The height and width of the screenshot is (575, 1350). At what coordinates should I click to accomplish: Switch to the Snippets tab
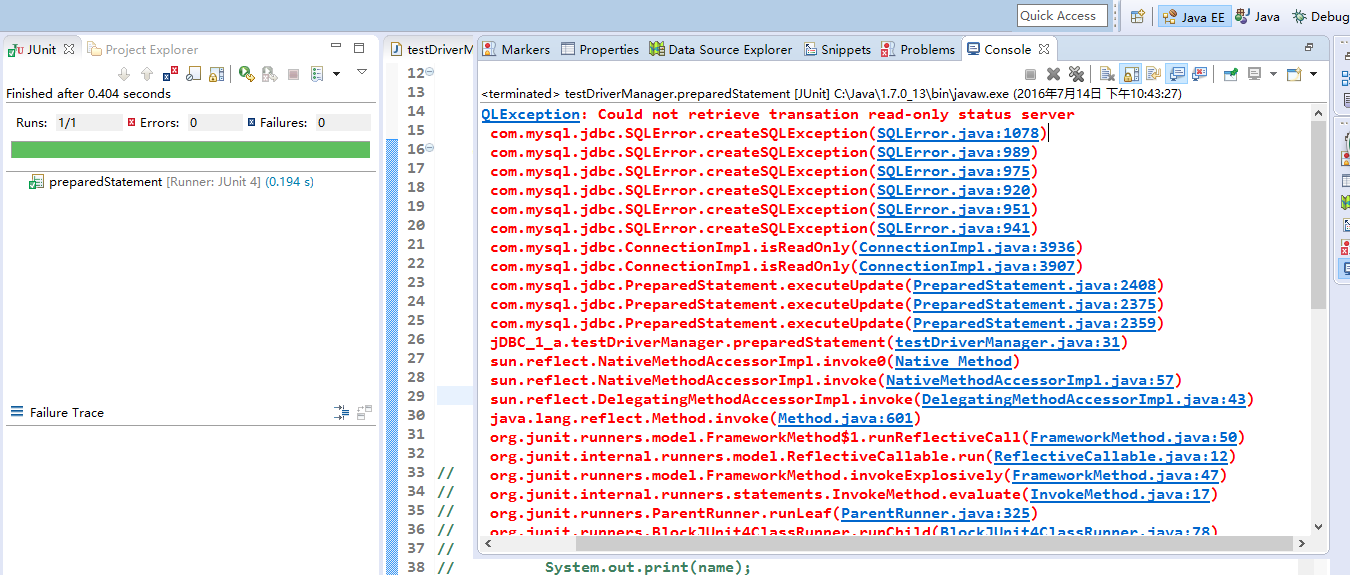point(836,49)
